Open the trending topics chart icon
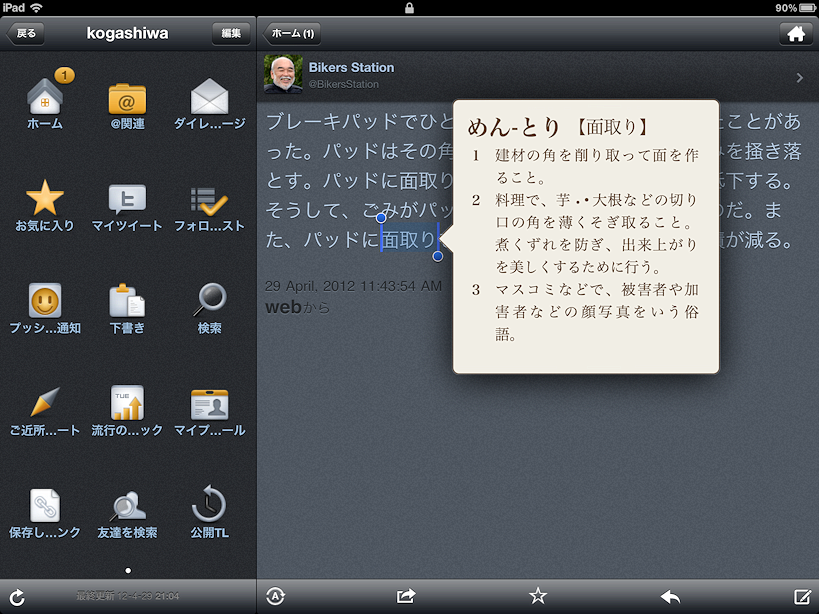819x614 pixels. click(x=127, y=405)
